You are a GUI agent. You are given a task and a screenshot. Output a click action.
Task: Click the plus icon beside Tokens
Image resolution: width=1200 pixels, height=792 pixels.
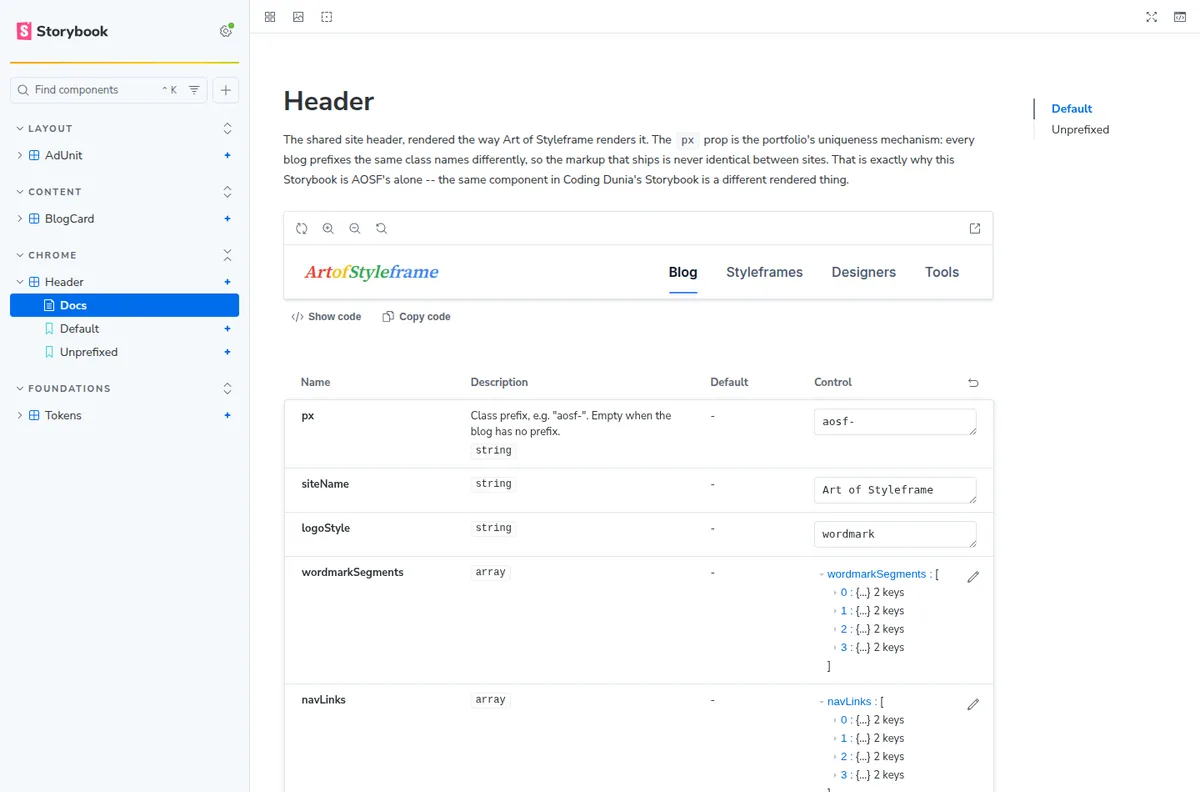click(x=228, y=415)
